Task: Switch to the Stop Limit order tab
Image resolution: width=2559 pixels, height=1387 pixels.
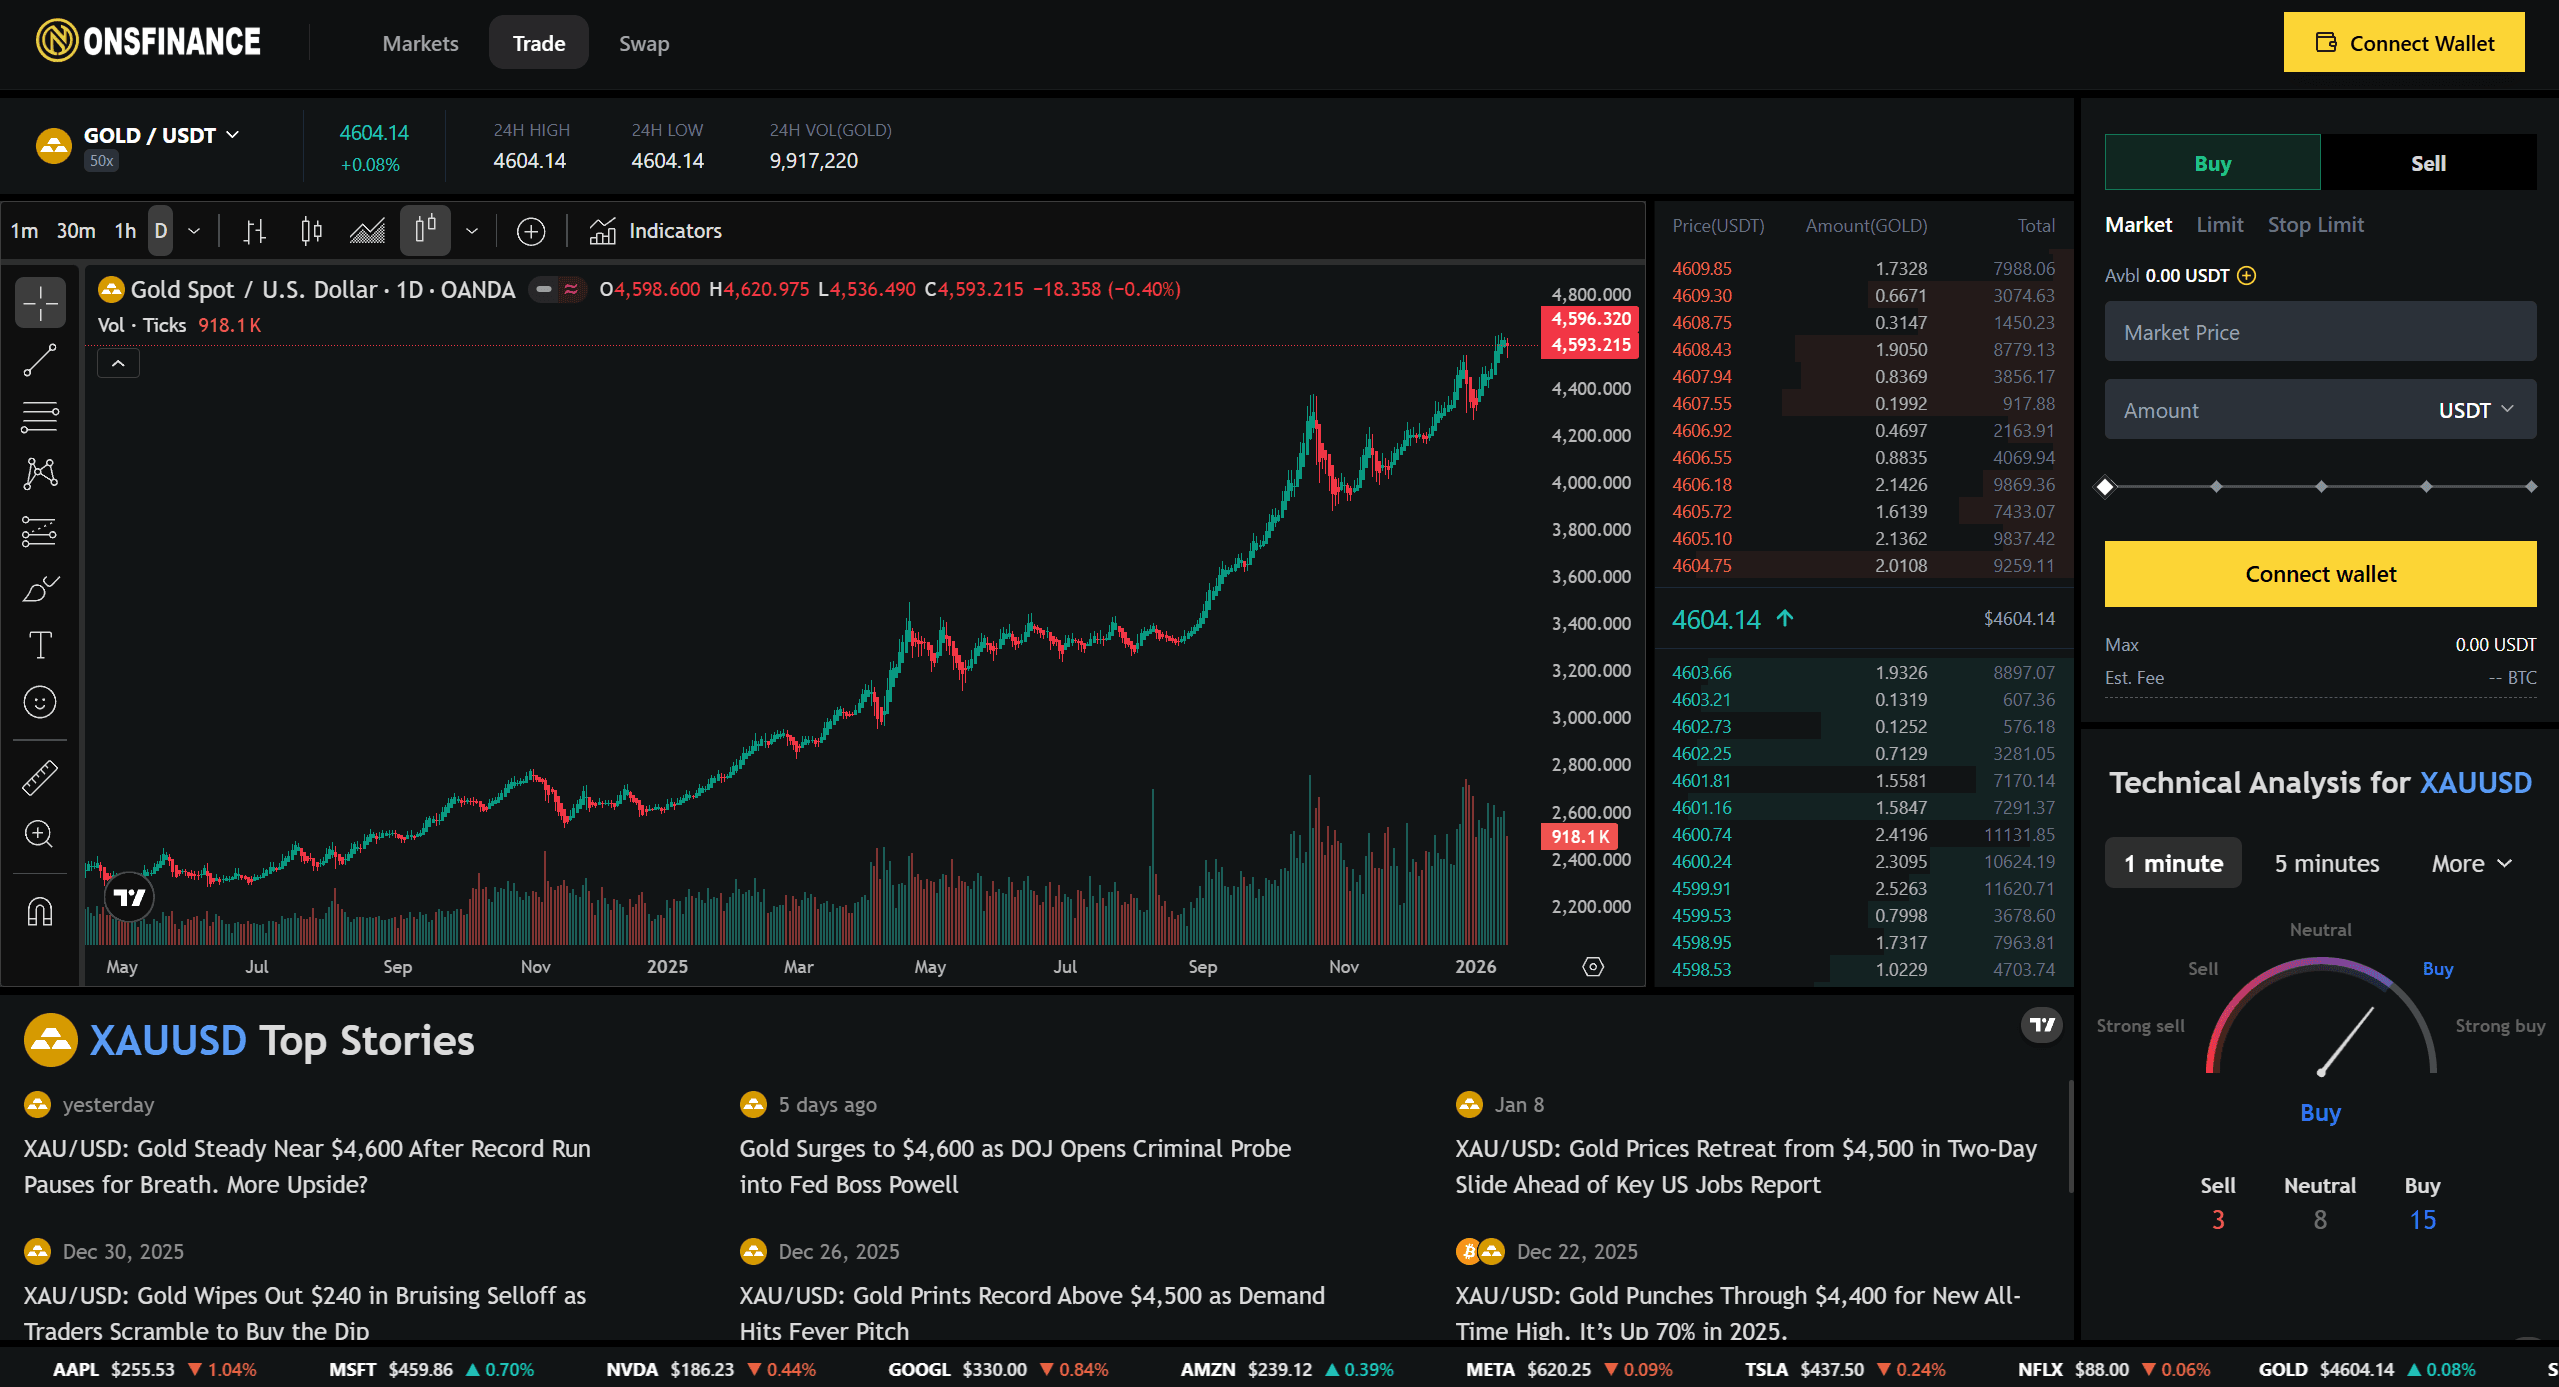Action: 2315,225
